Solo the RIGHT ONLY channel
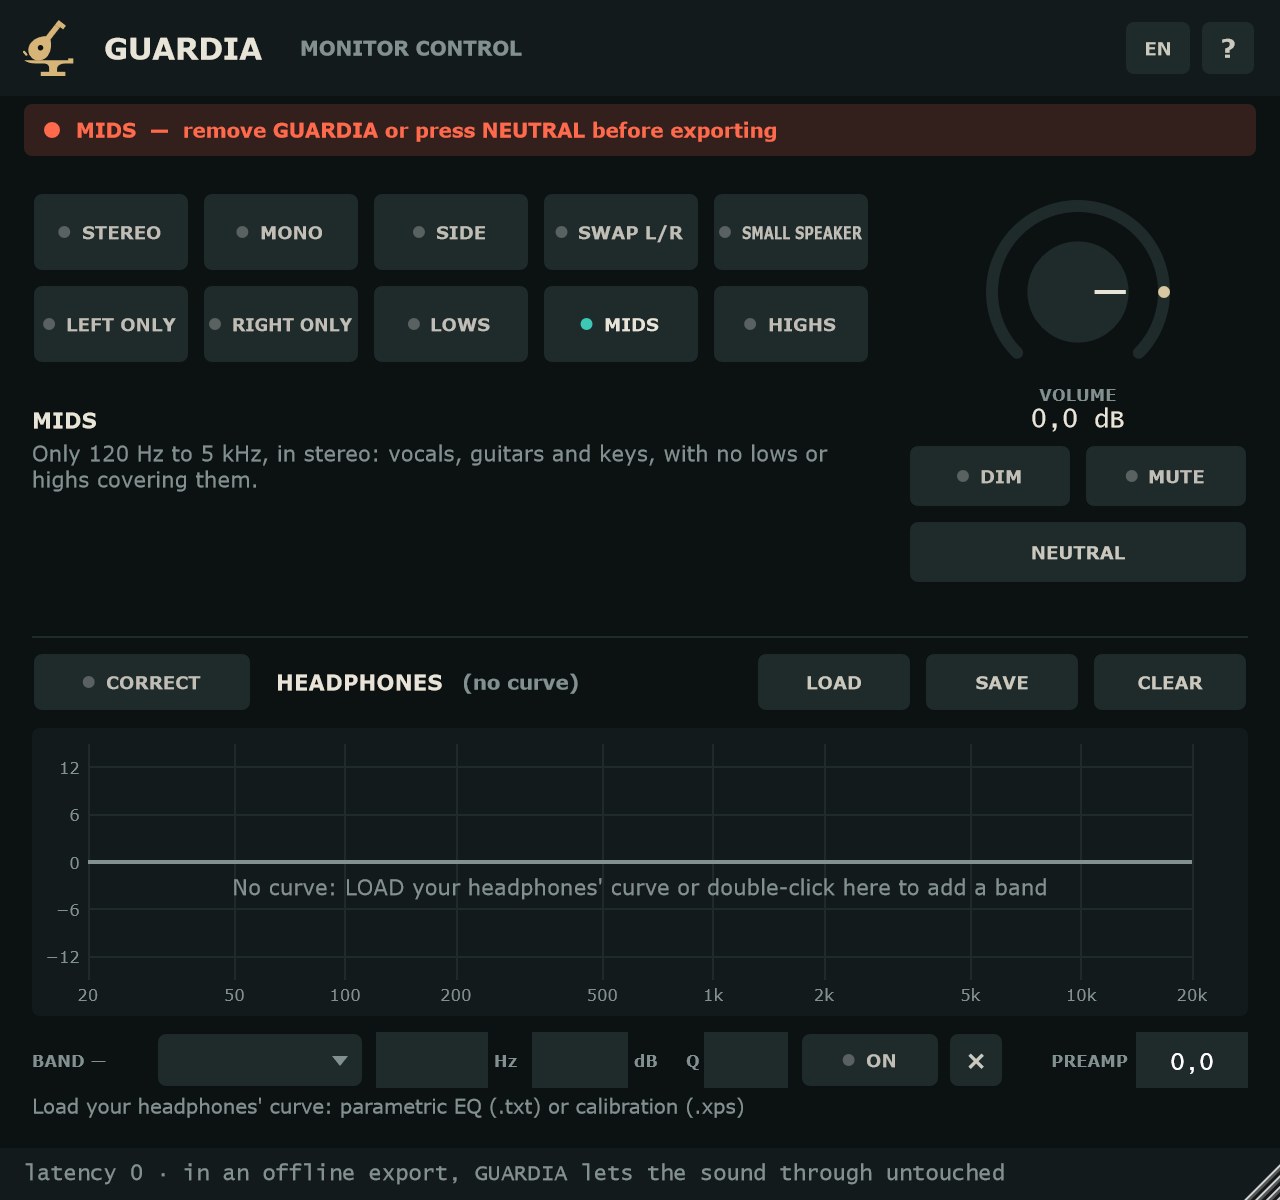Viewport: 1280px width, 1200px height. pos(281,324)
